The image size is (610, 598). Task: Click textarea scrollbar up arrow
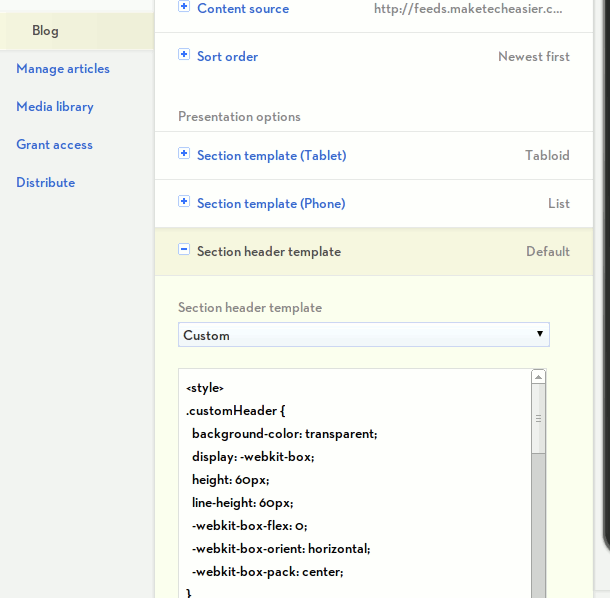tap(539, 377)
